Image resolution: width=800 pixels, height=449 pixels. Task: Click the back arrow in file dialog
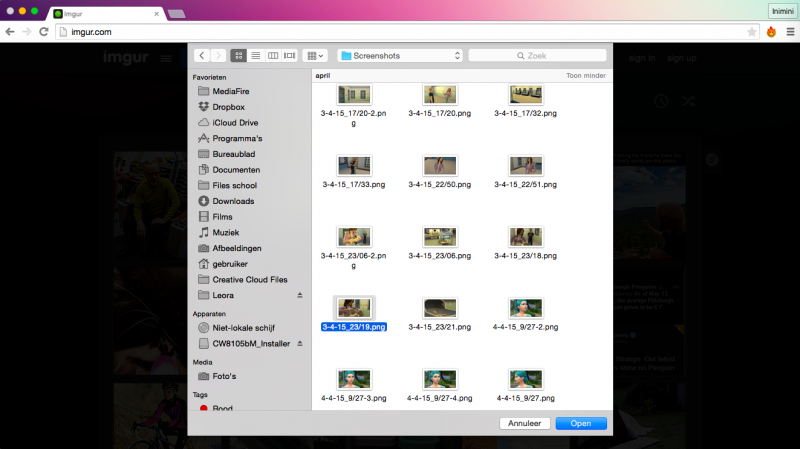point(202,56)
